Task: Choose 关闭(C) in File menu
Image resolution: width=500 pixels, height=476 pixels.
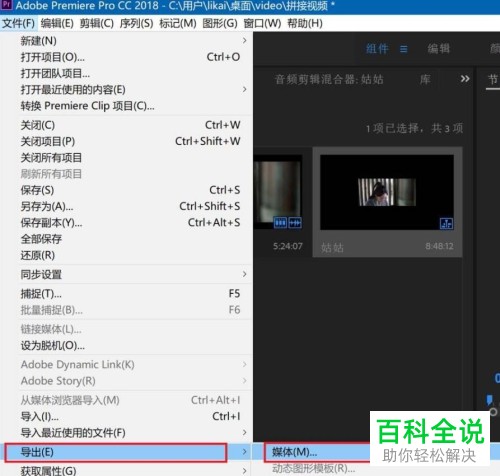Action: click(126, 125)
